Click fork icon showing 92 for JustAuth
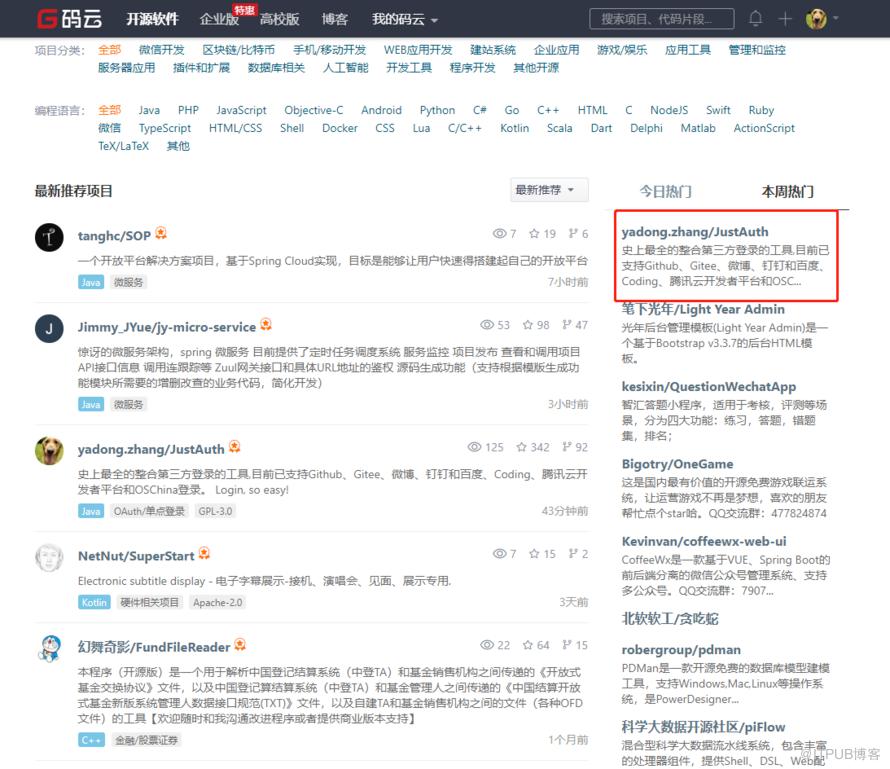Image resolution: width=890 pixels, height=769 pixels. coord(566,447)
